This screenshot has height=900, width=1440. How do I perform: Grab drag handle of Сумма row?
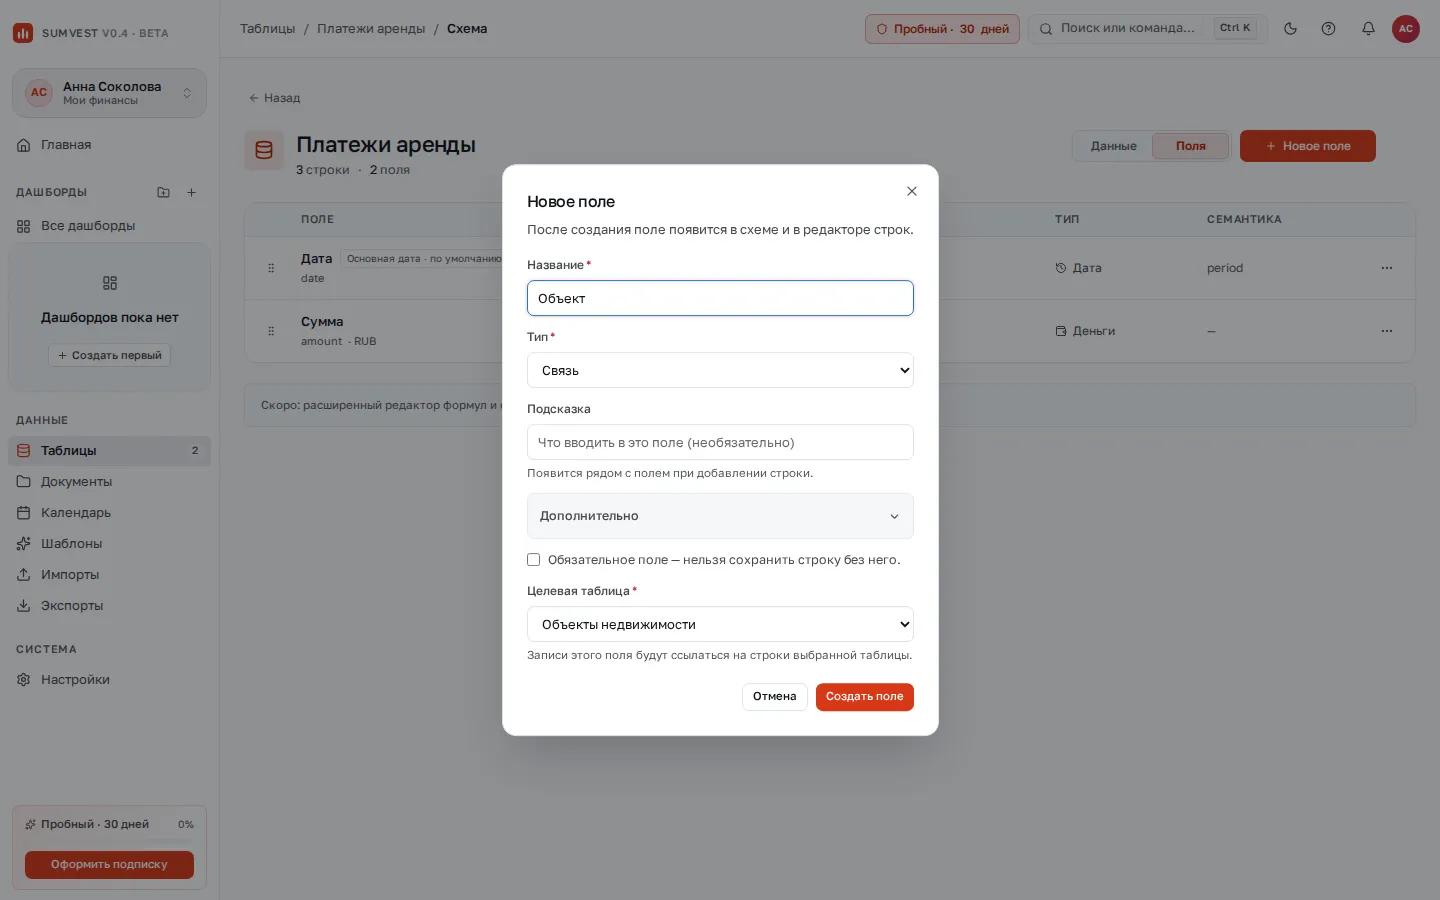[x=271, y=331]
